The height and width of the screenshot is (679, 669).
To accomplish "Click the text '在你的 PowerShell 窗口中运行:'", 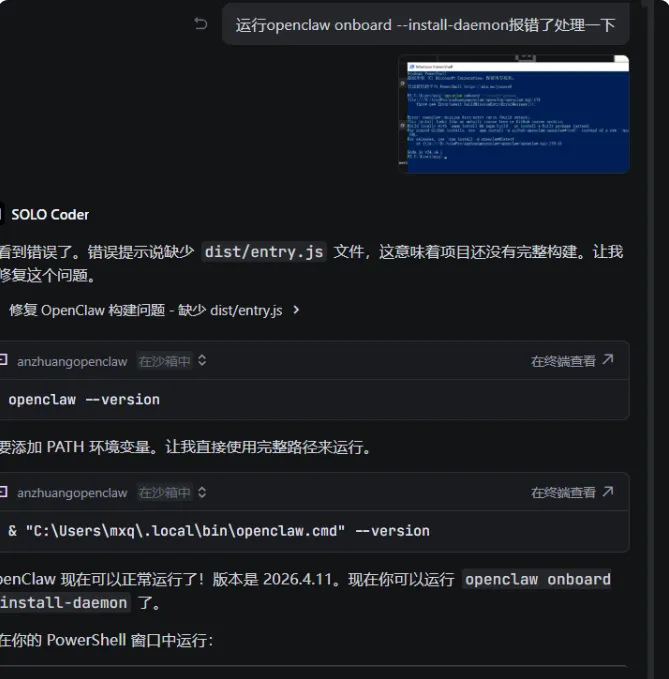I will pyautogui.click(x=106, y=640).
